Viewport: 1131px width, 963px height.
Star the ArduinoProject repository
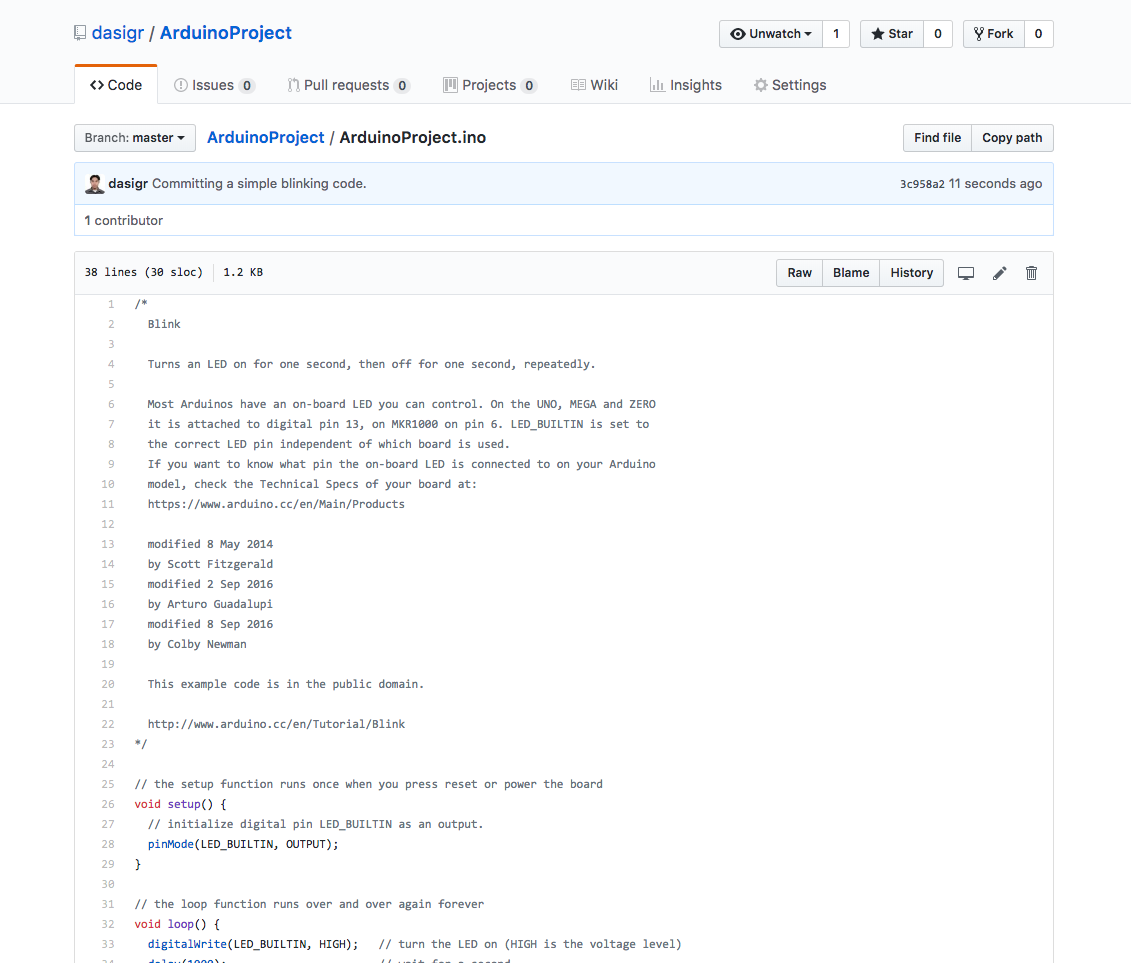[x=892, y=34]
